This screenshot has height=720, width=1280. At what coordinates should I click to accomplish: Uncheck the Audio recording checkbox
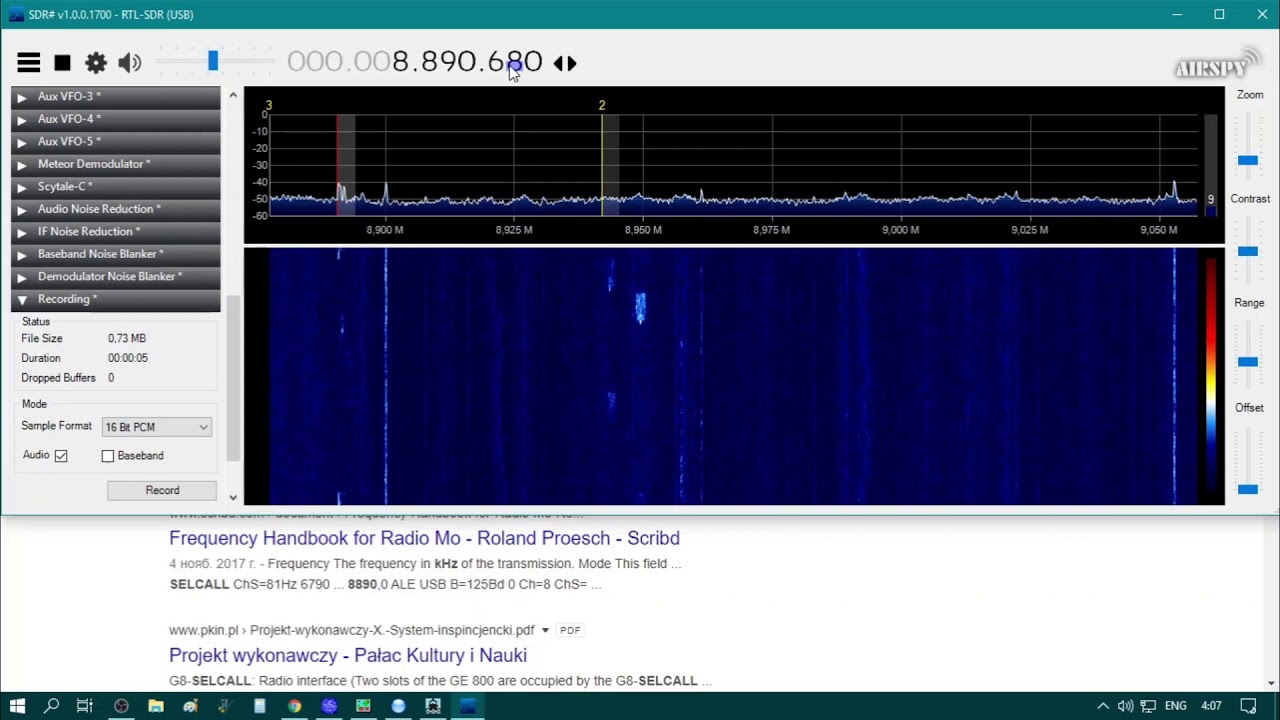61,456
